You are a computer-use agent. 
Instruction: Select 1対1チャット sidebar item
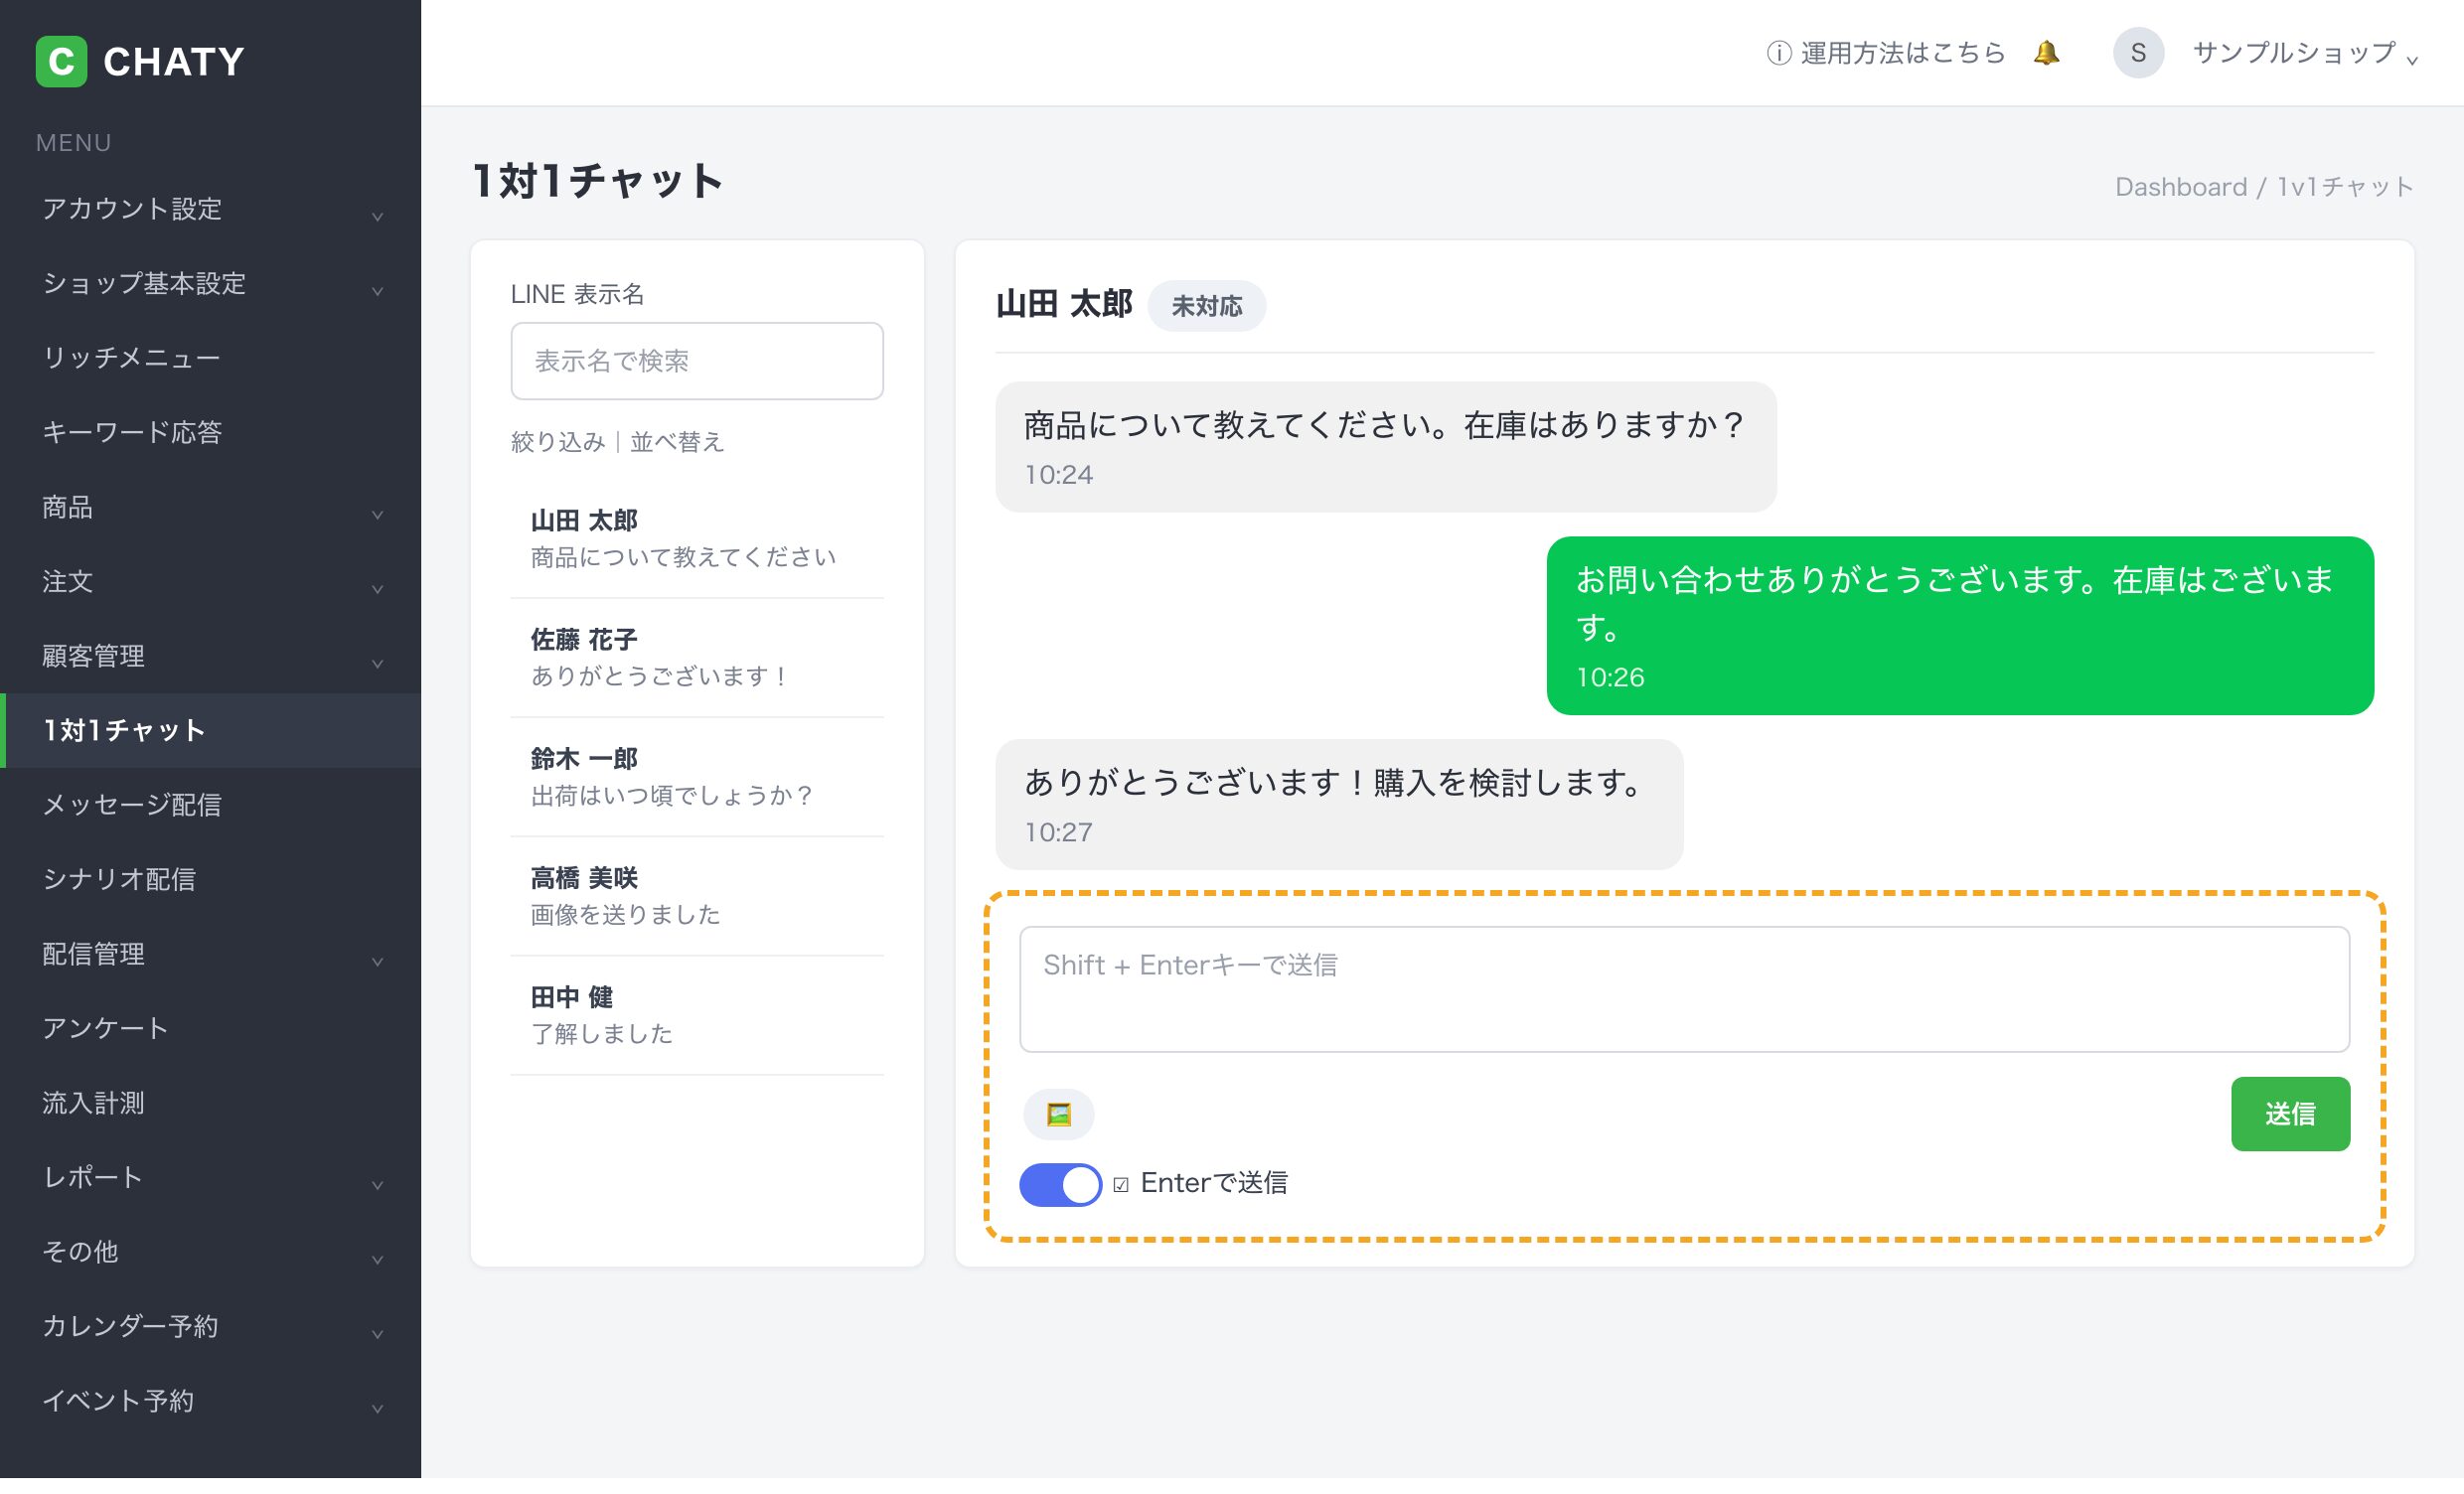pyautogui.click(x=210, y=730)
